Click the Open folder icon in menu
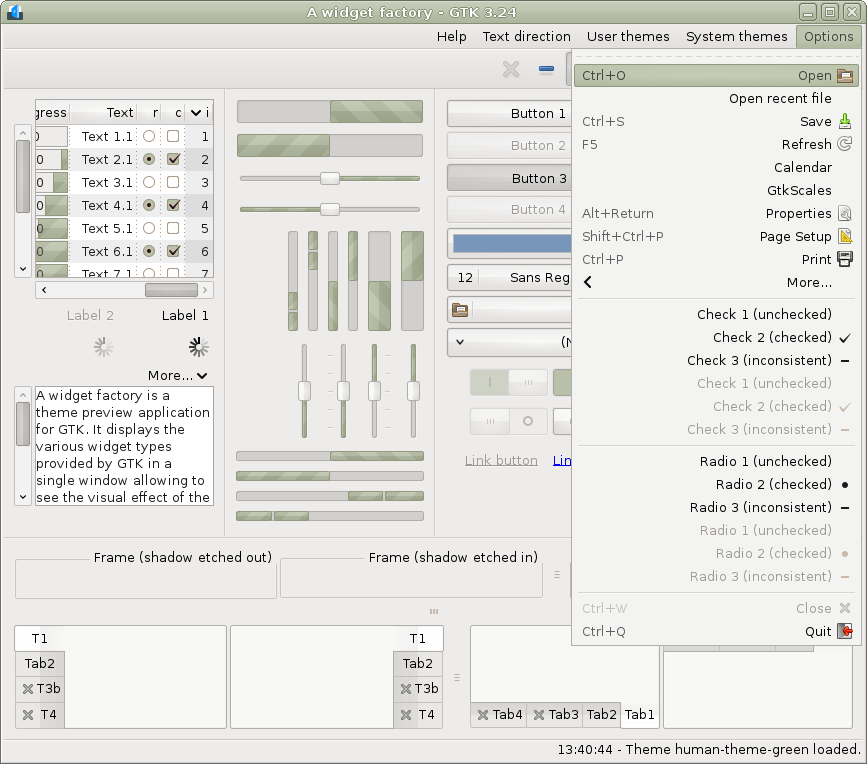The image size is (867, 764). (x=845, y=76)
